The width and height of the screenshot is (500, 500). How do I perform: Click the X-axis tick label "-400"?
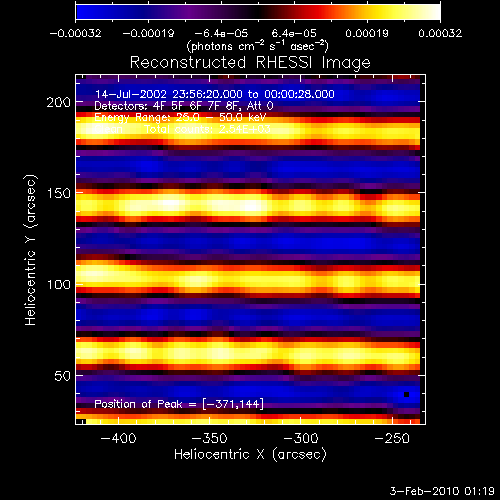coord(118,438)
